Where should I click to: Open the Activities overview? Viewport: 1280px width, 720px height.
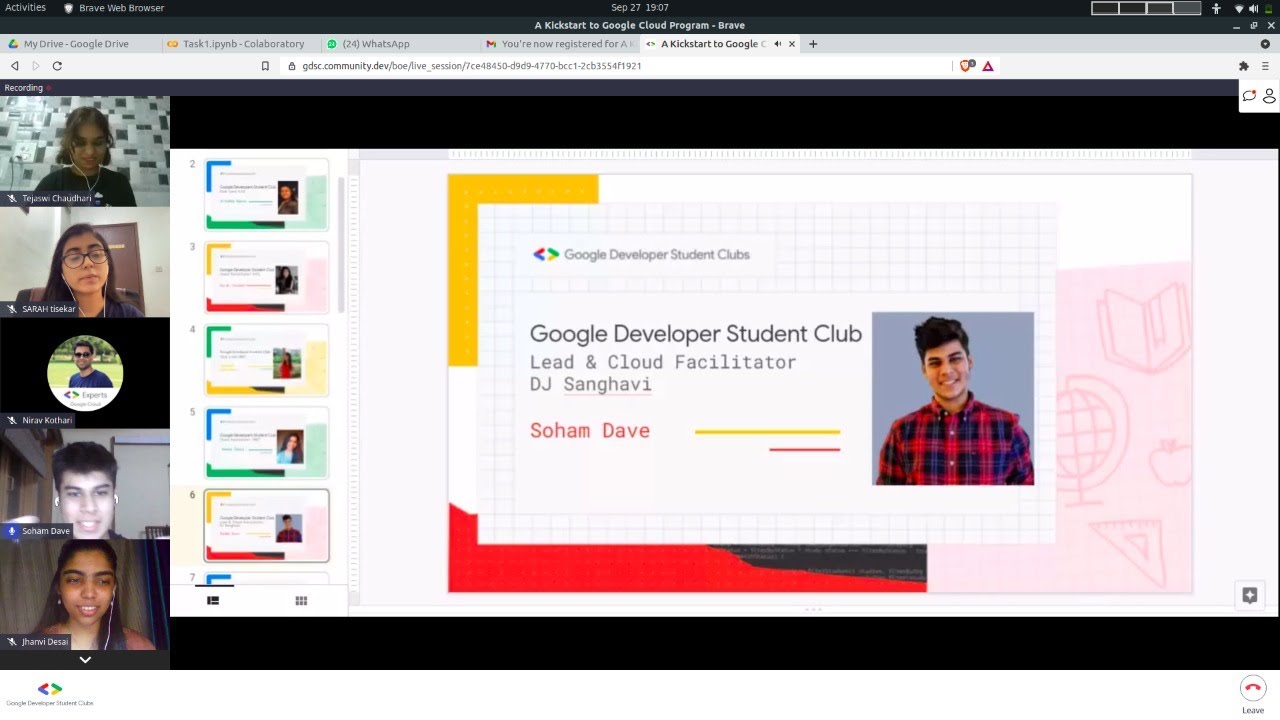(x=26, y=7)
